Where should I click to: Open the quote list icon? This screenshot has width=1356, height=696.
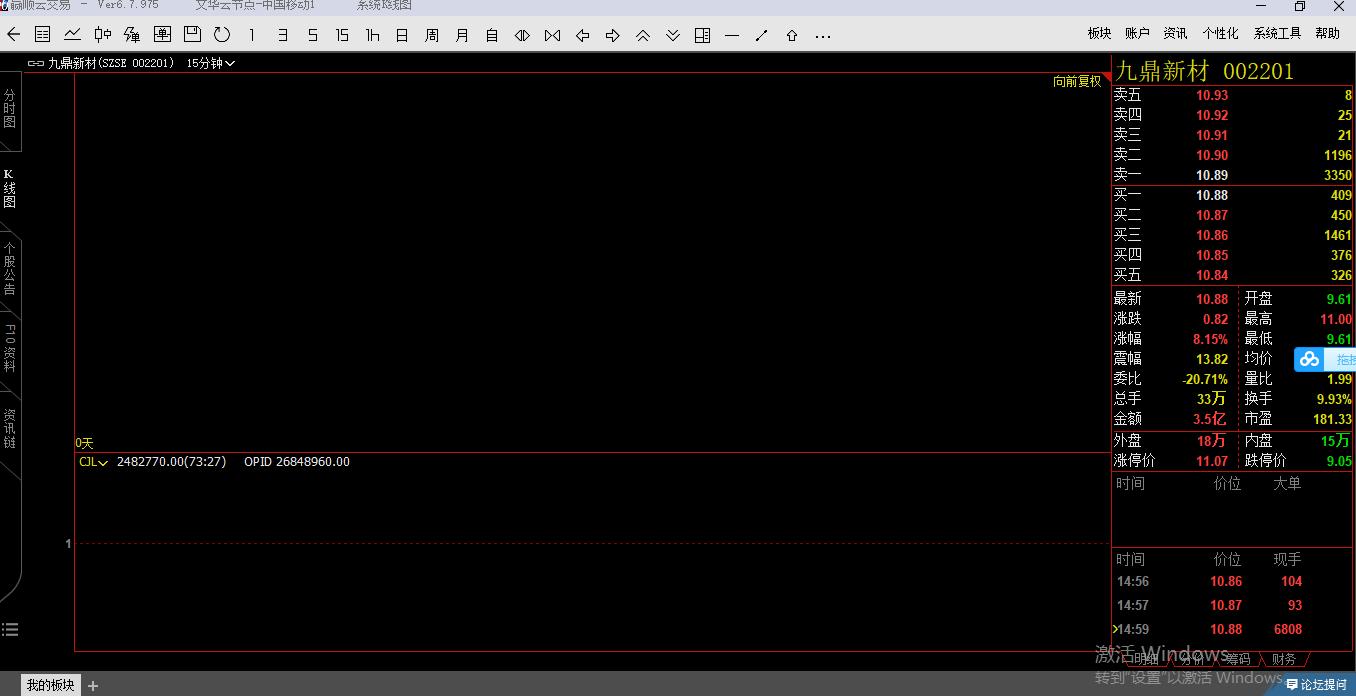pos(43,35)
